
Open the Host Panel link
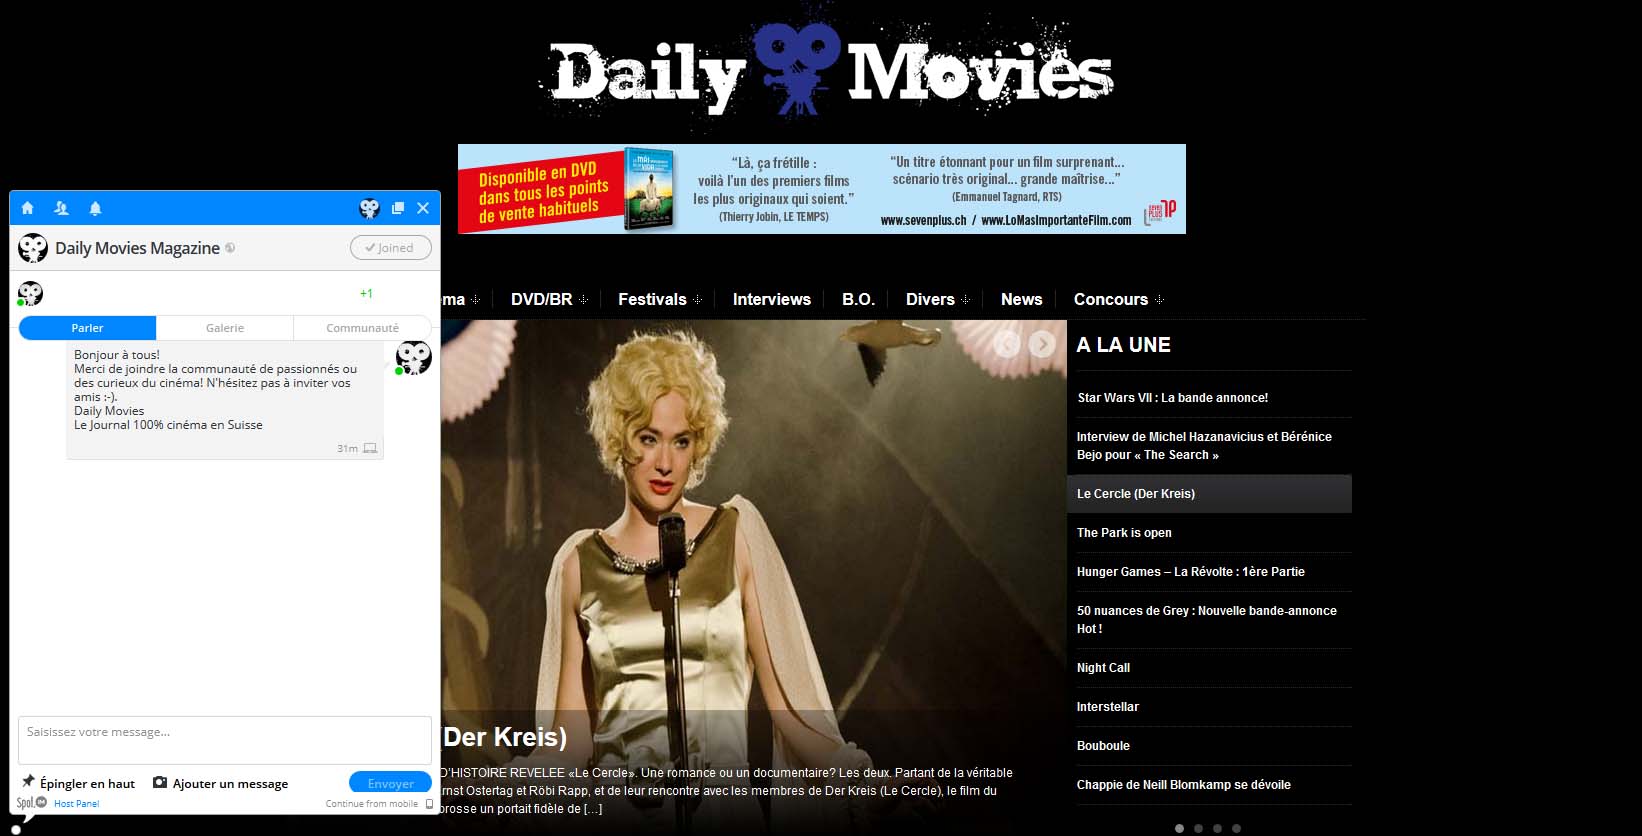[76, 804]
